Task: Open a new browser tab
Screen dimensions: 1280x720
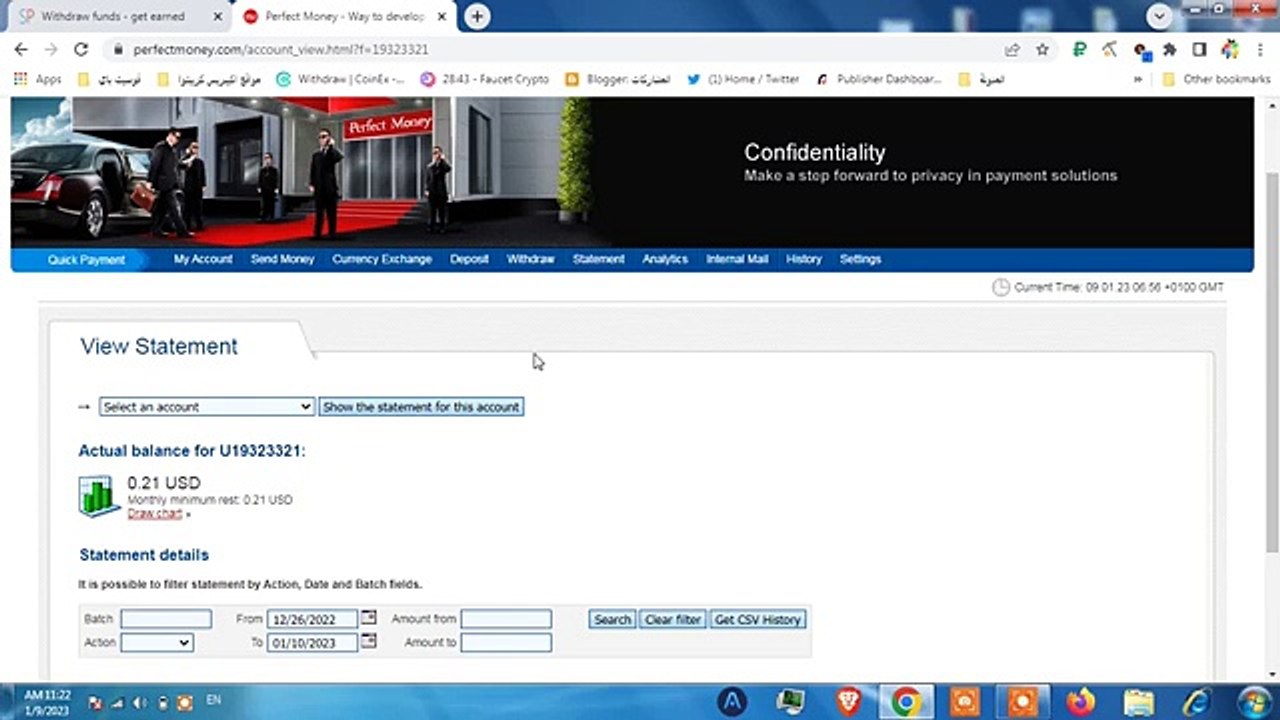Action: [x=477, y=16]
